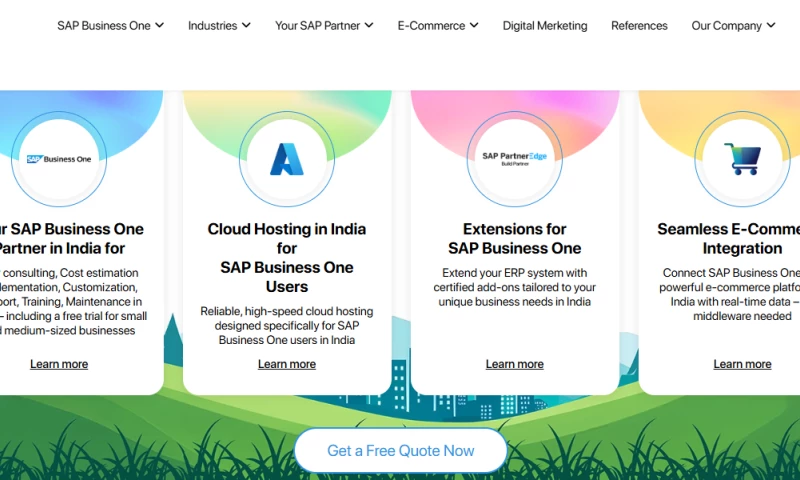
Task: Follow Learn more under E-Commerce Integration card
Action: [x=742, y=364]
